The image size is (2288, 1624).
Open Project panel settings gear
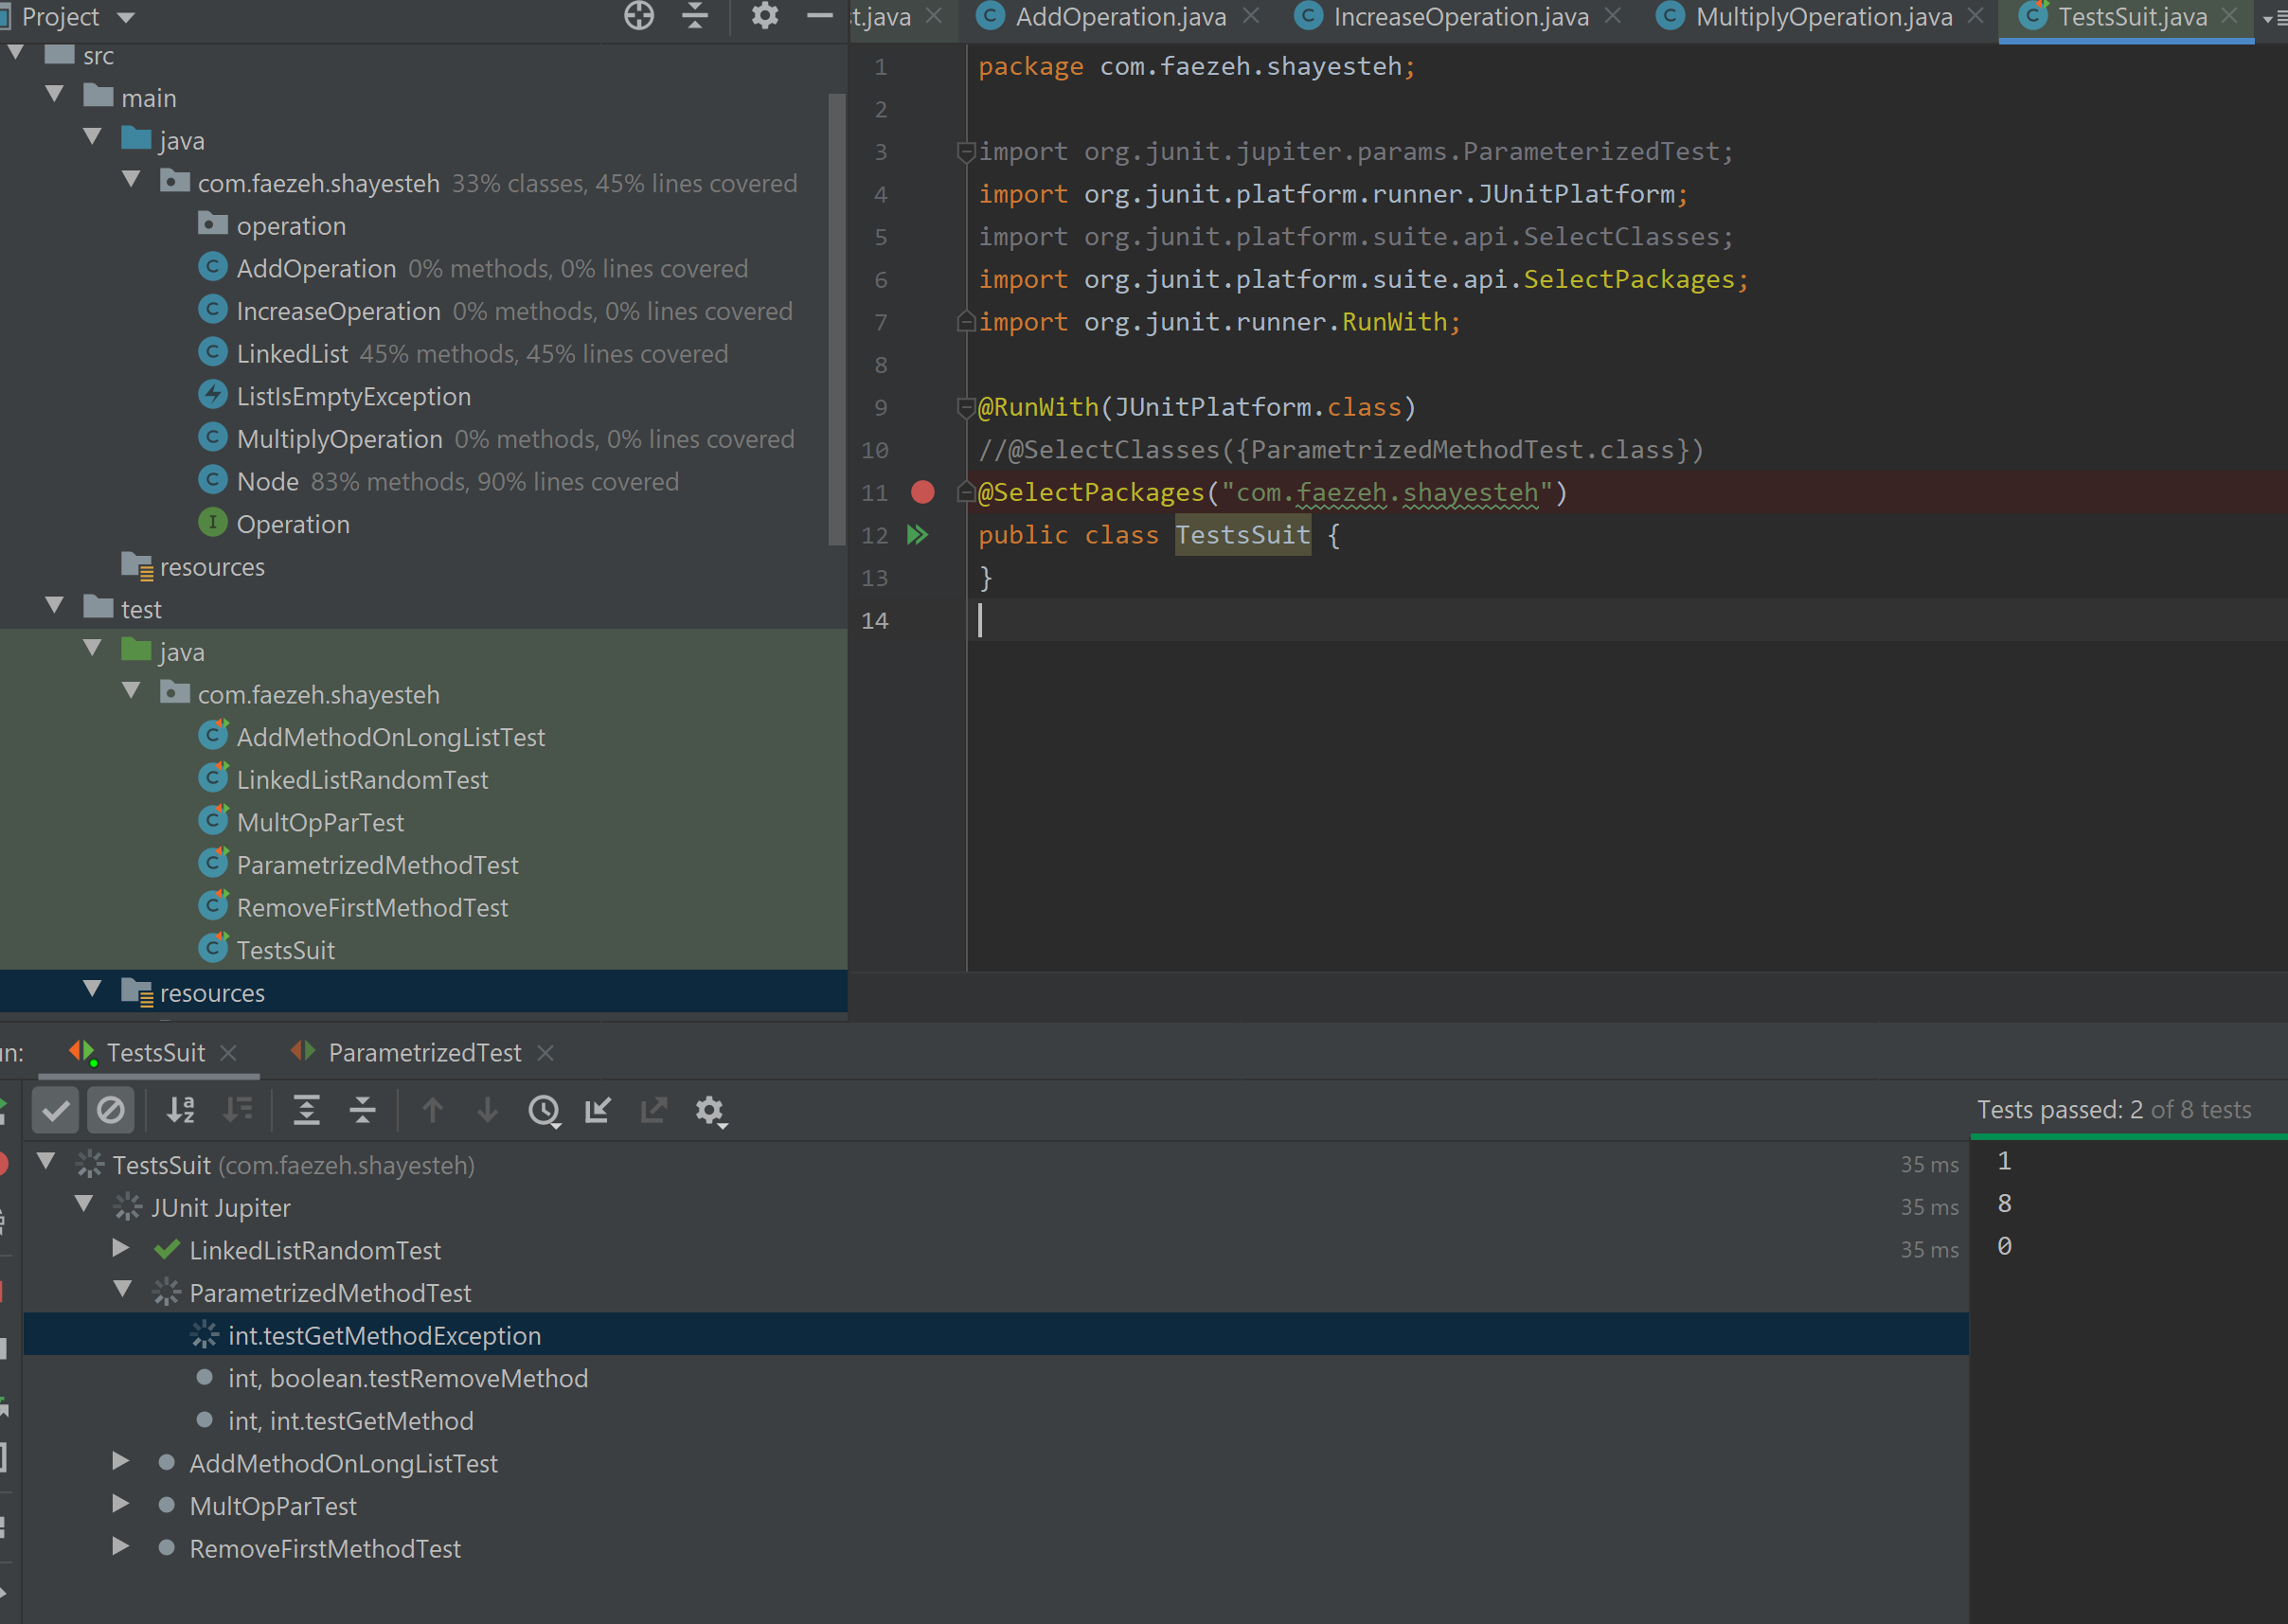coord(764,16)
